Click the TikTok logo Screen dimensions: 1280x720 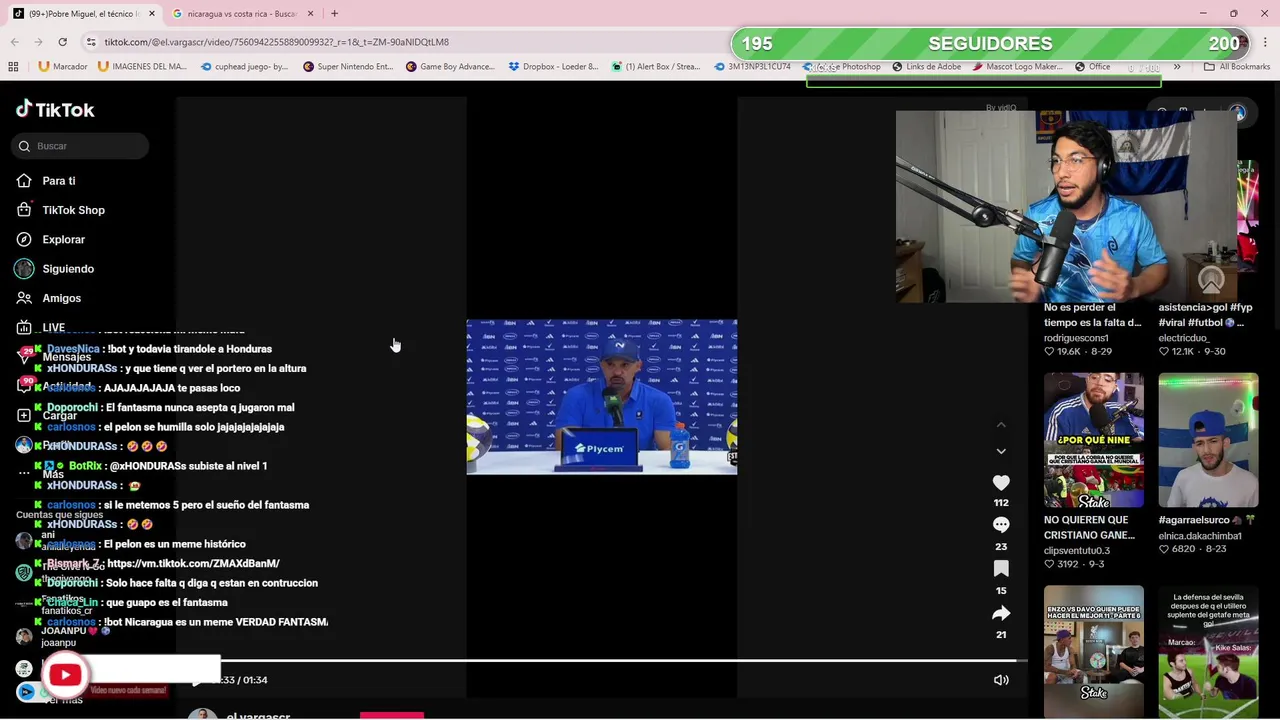pos(55,109)
